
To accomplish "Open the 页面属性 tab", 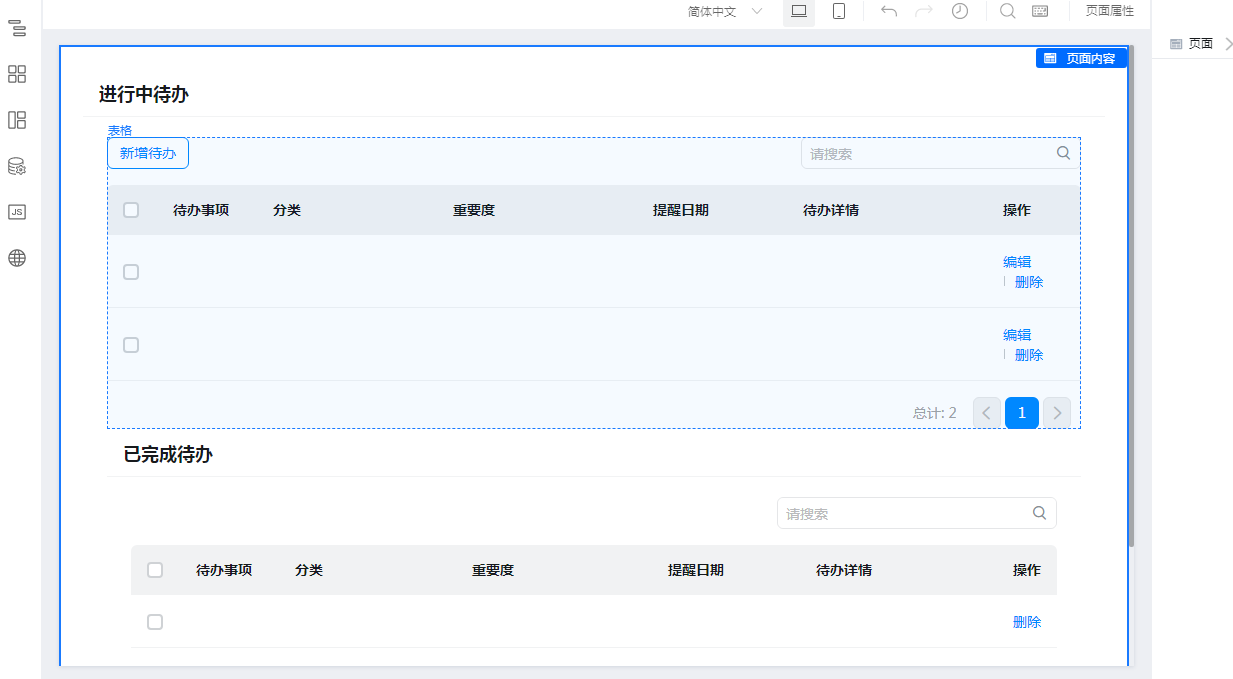I will point(1110,11).
